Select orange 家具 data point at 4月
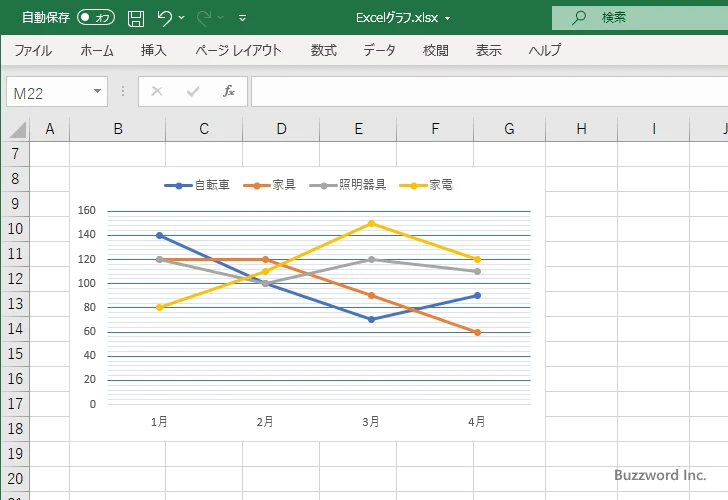The height and width of the screenshot is (500, 728). 477,332
